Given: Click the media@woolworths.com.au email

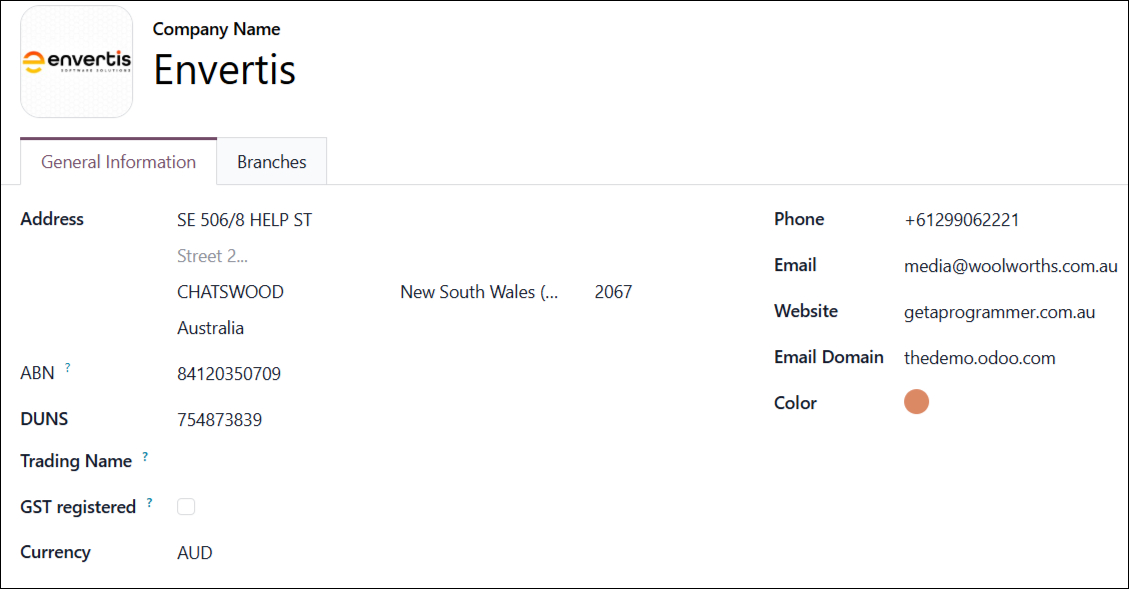Looking at the screenshot, I should point(1011,266).
